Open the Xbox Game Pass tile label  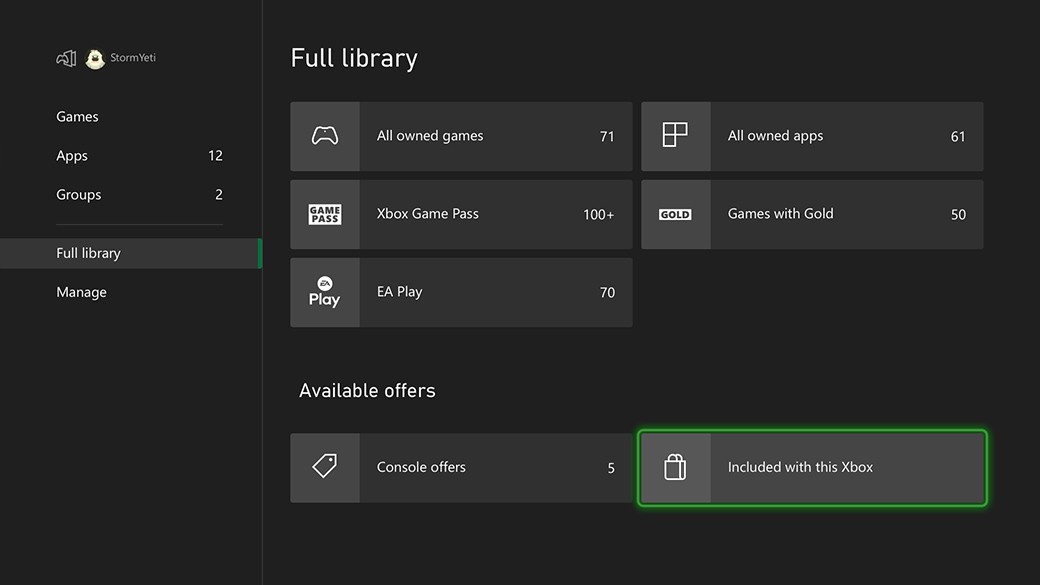427,214
